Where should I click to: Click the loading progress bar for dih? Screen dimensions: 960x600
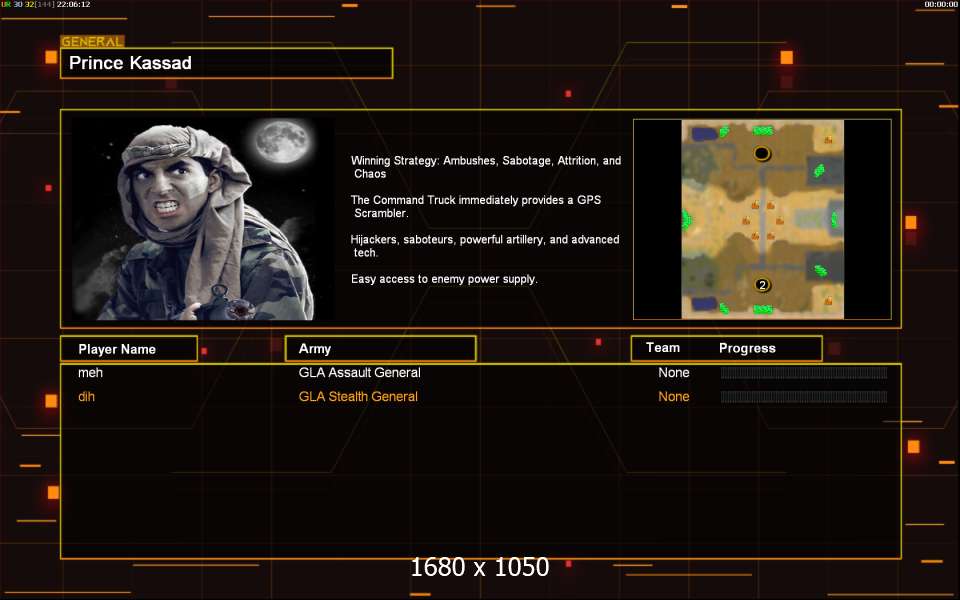[804, 397]
